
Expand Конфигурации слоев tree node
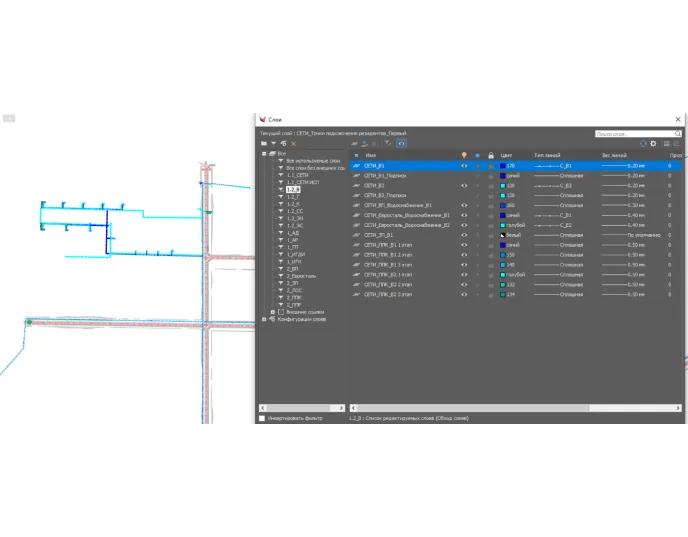[263, 319]
